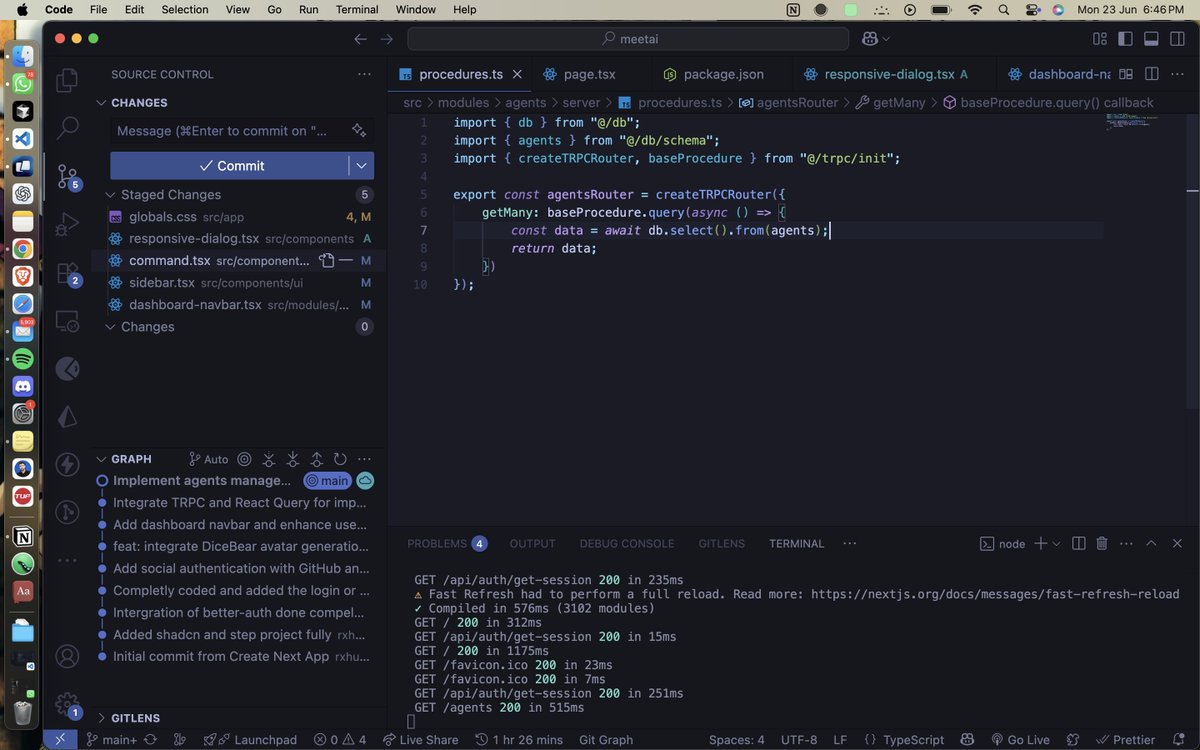Screen dimensions: 1200x750
Task: Open the Extensions view with badge 2
Action: (67, 273)
